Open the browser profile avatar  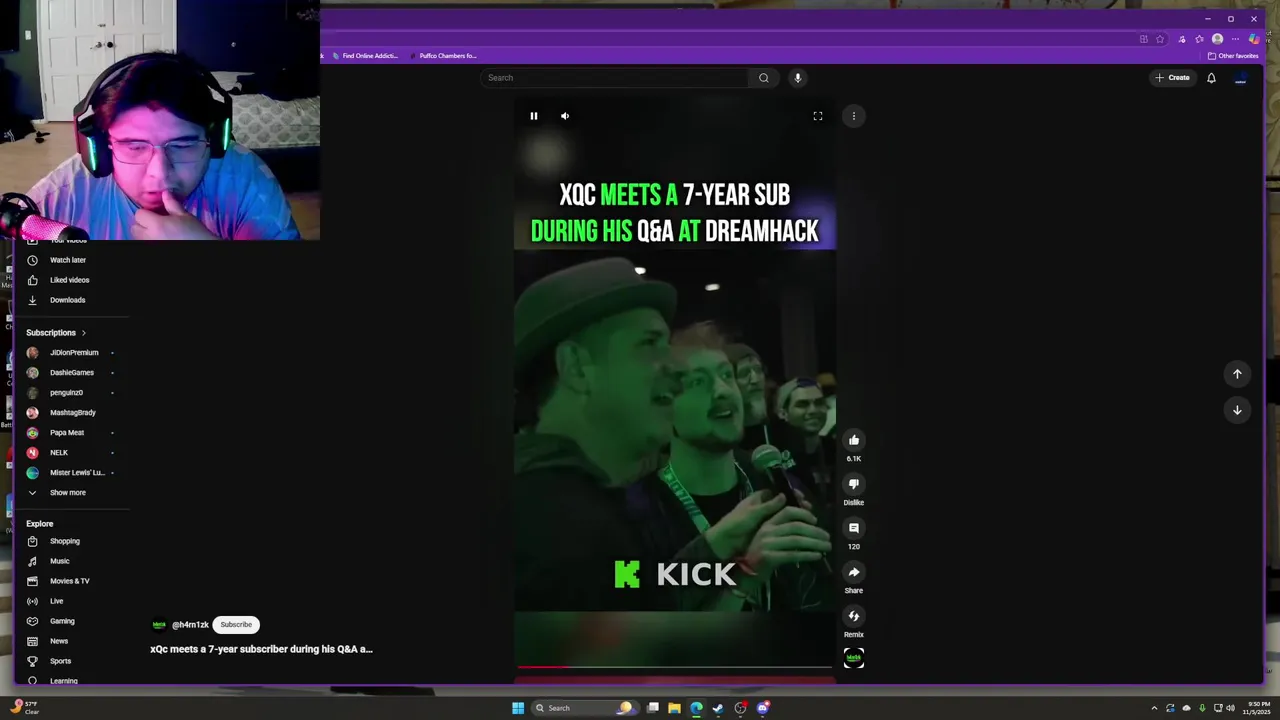pyautogui.click(x=1217, y=39)
